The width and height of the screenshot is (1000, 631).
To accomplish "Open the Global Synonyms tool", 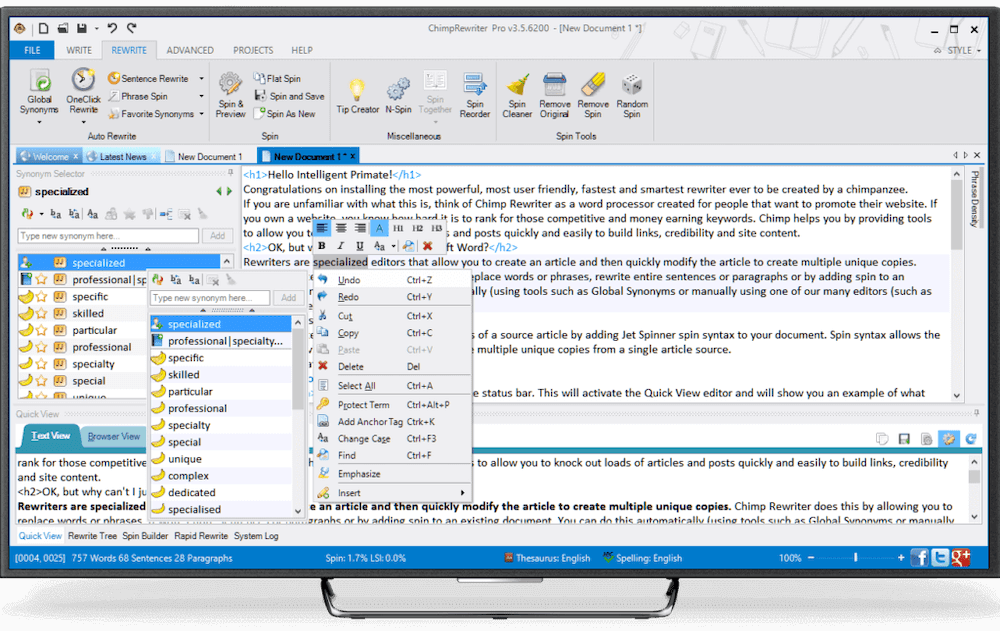I will [x=40, y=92].
